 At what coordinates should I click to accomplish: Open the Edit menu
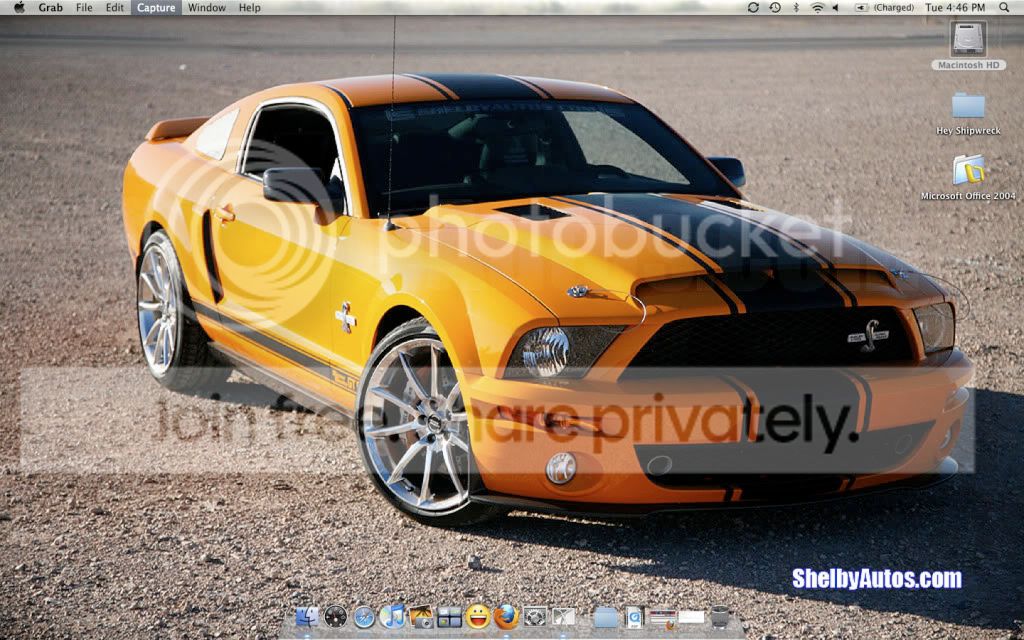click(115, 8)
